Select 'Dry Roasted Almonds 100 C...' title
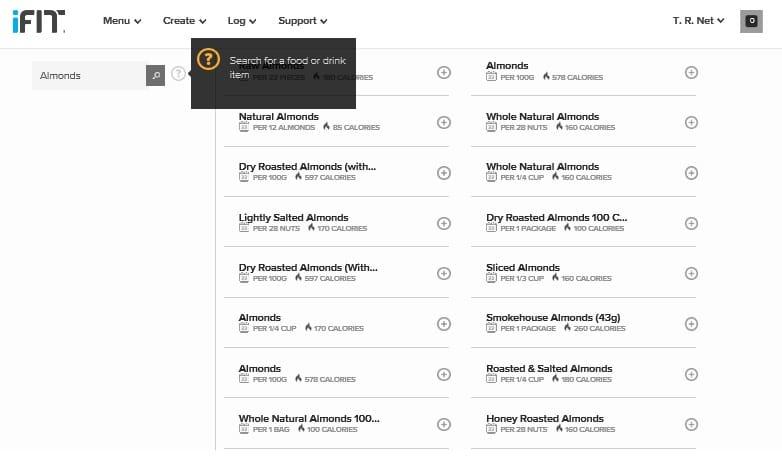 pos(557,218)
